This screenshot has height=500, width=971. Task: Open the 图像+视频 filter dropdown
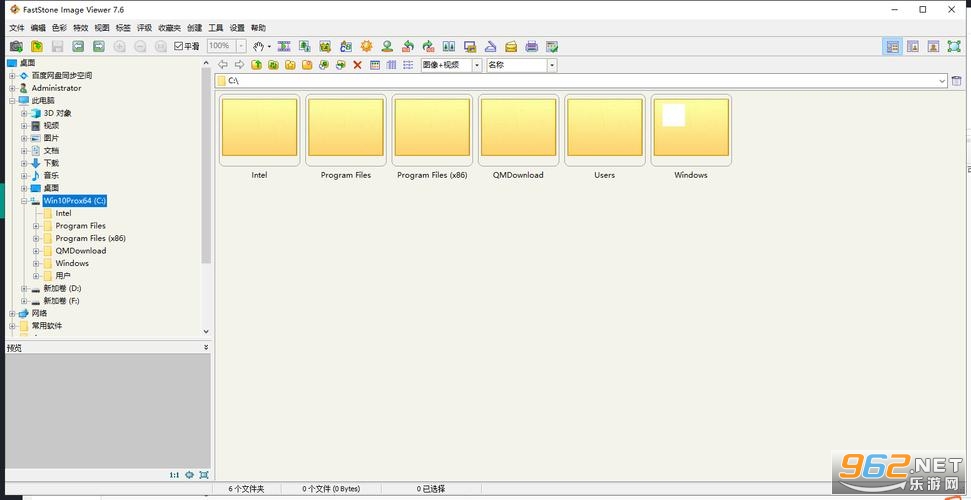[477, 65]
